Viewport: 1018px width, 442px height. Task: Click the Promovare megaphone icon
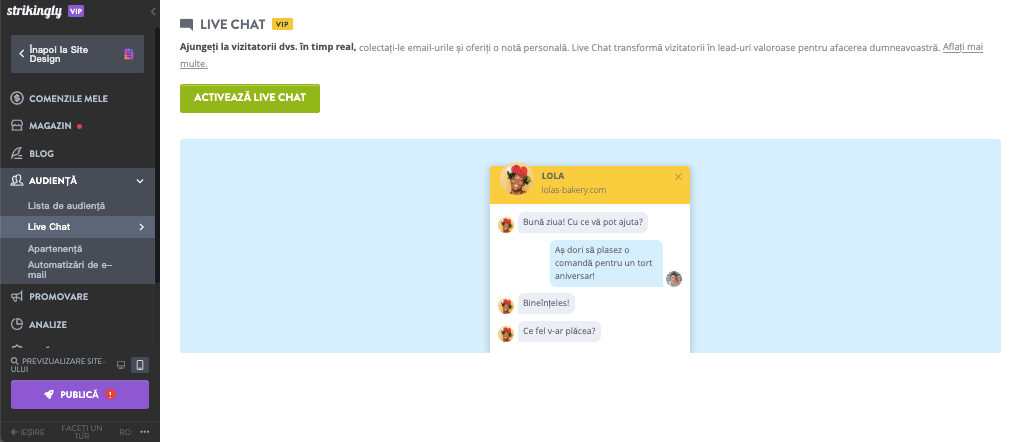[x=18, y=297]
